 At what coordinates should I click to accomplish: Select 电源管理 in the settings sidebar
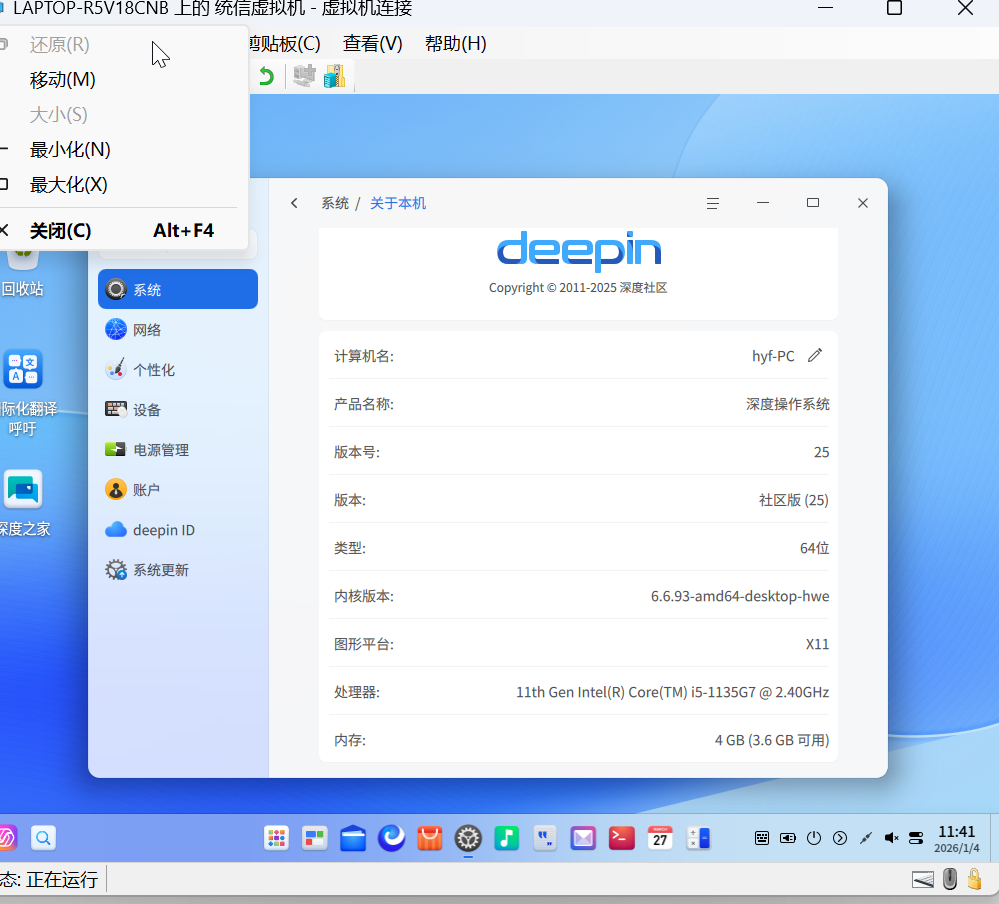pos(178,450)
